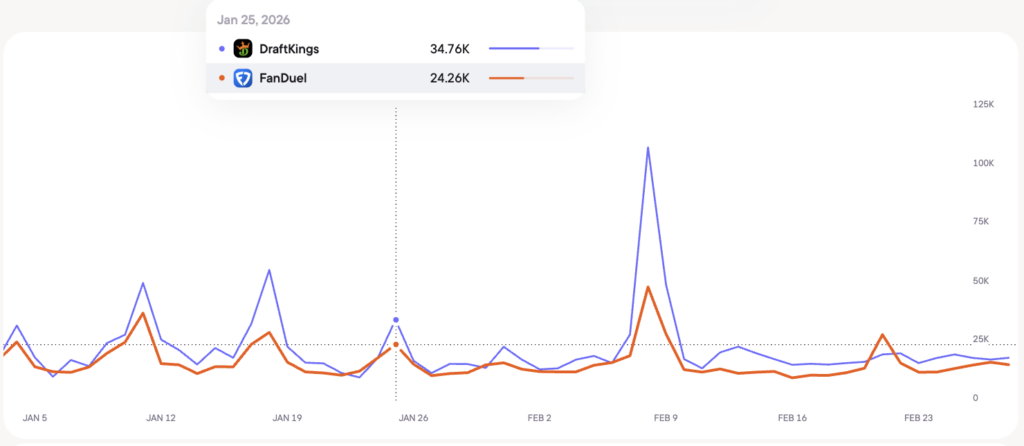Click the Jan 25, 2026 tooltip date header
1024x446 pixels.
tap(256, 19)
